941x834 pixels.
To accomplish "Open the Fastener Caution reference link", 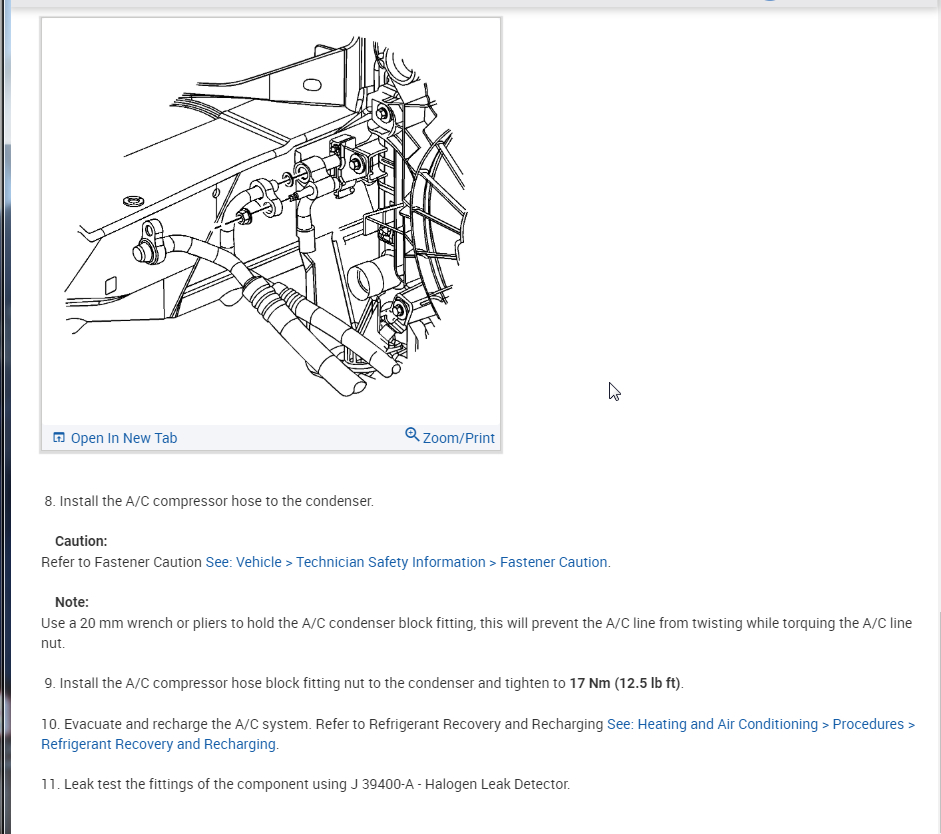I will coord(408,562).
